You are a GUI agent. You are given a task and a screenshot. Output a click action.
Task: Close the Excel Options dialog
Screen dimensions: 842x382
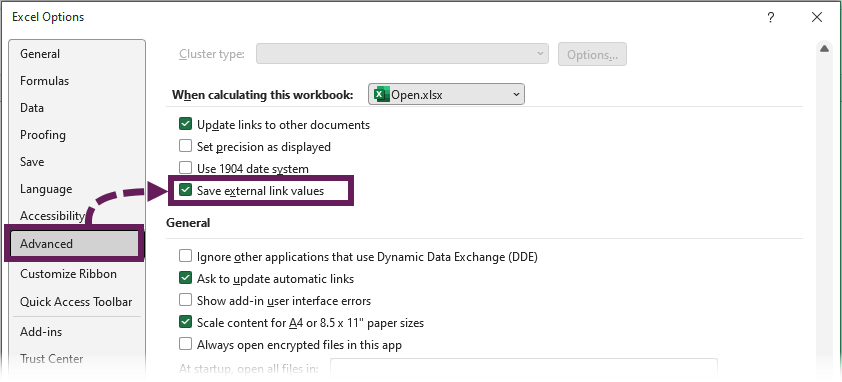click(x=817, y=17)
